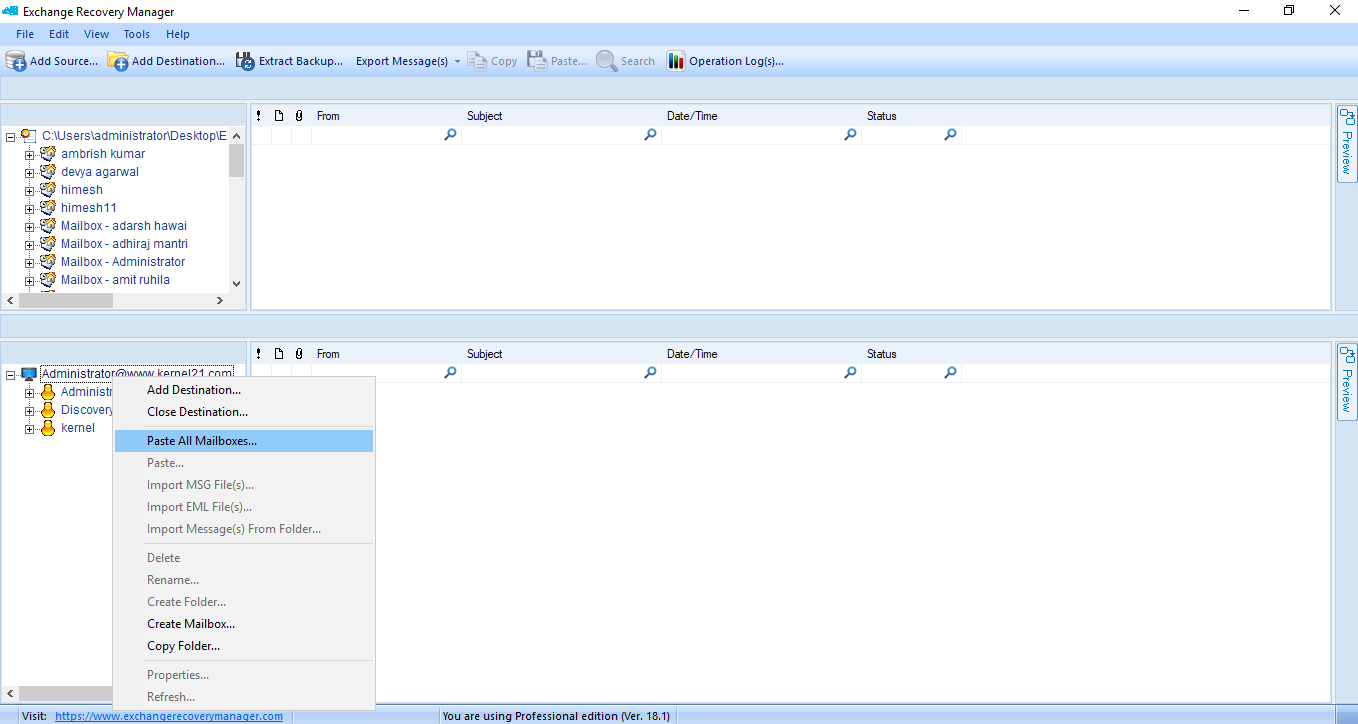Expand the kernel destination mailbox node
The width and height of the screenshot is (1358, 724).
click(x=29, y=428)
